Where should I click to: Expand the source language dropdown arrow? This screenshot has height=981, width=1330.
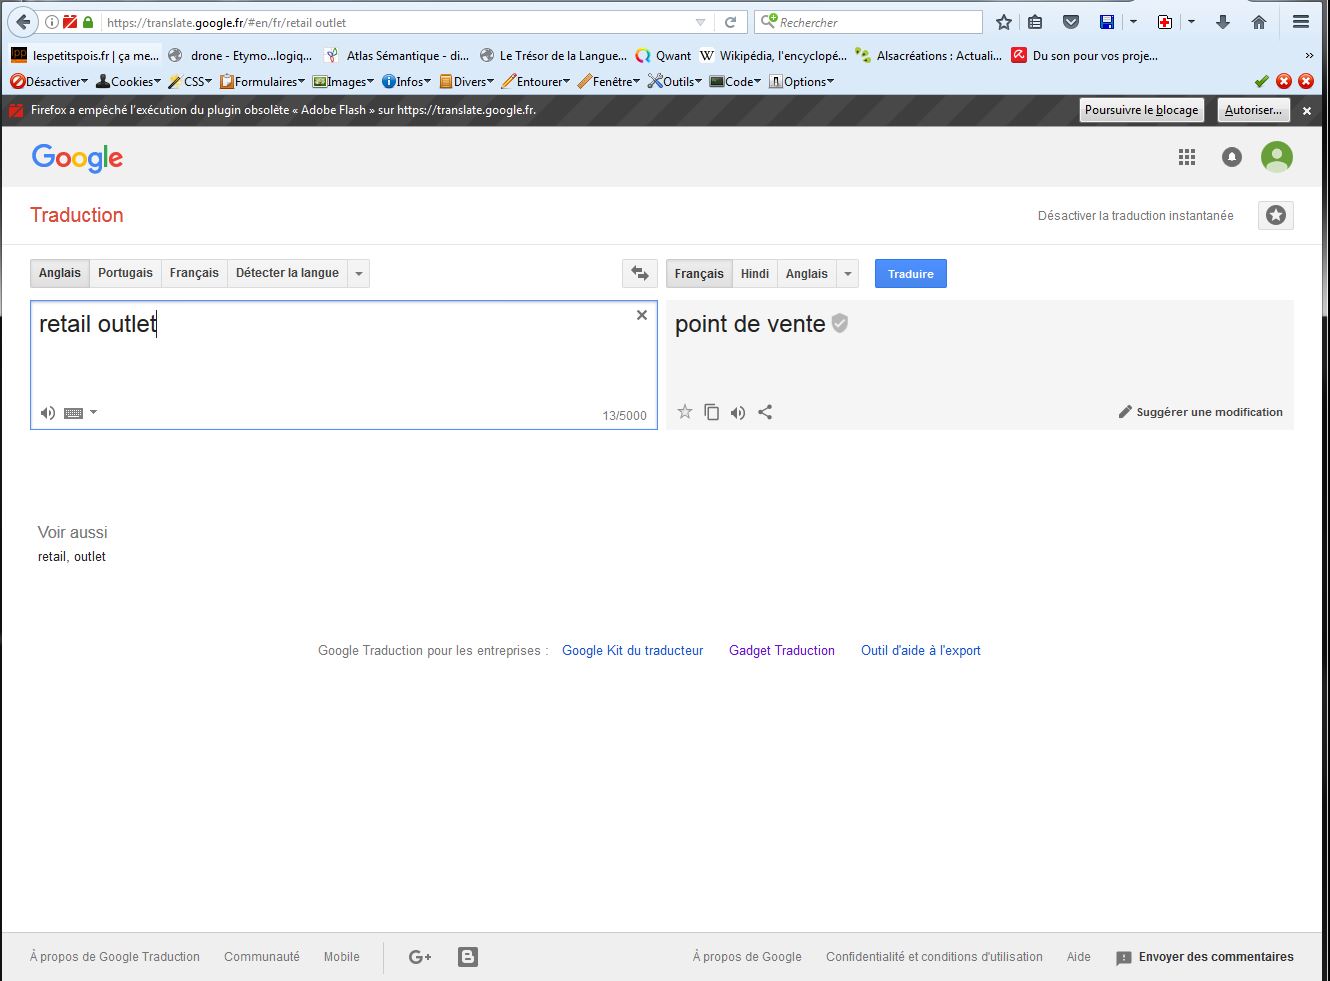(x=359, y=274)
